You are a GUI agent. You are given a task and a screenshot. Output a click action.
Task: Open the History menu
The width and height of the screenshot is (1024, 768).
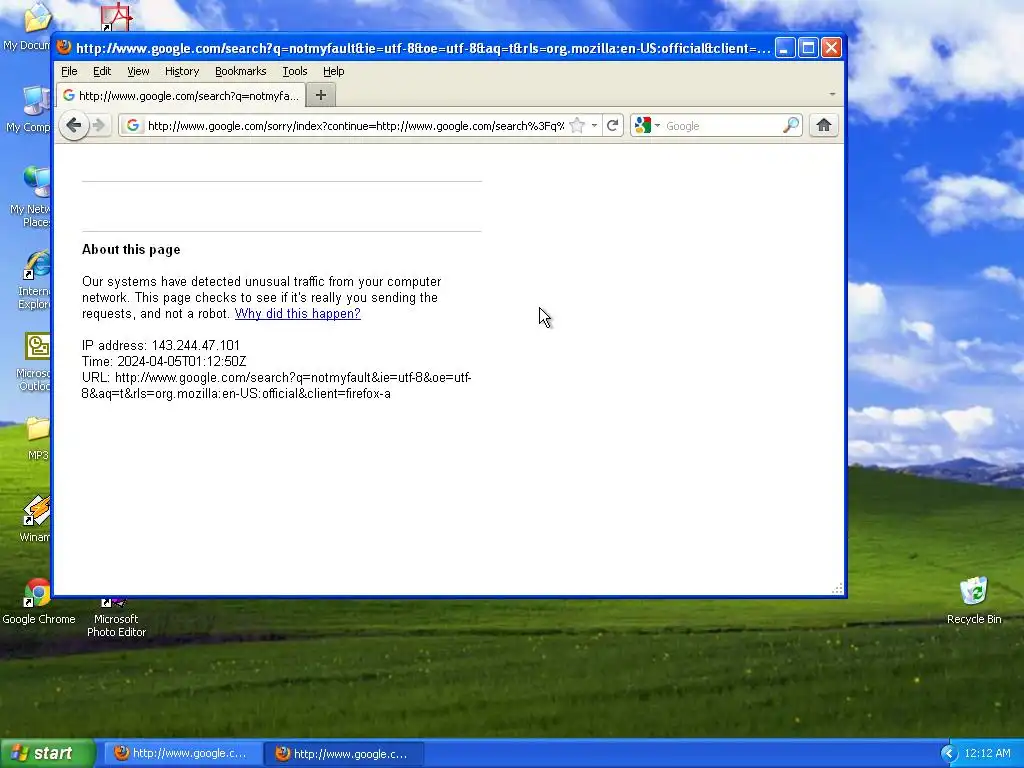click(182, 71)
